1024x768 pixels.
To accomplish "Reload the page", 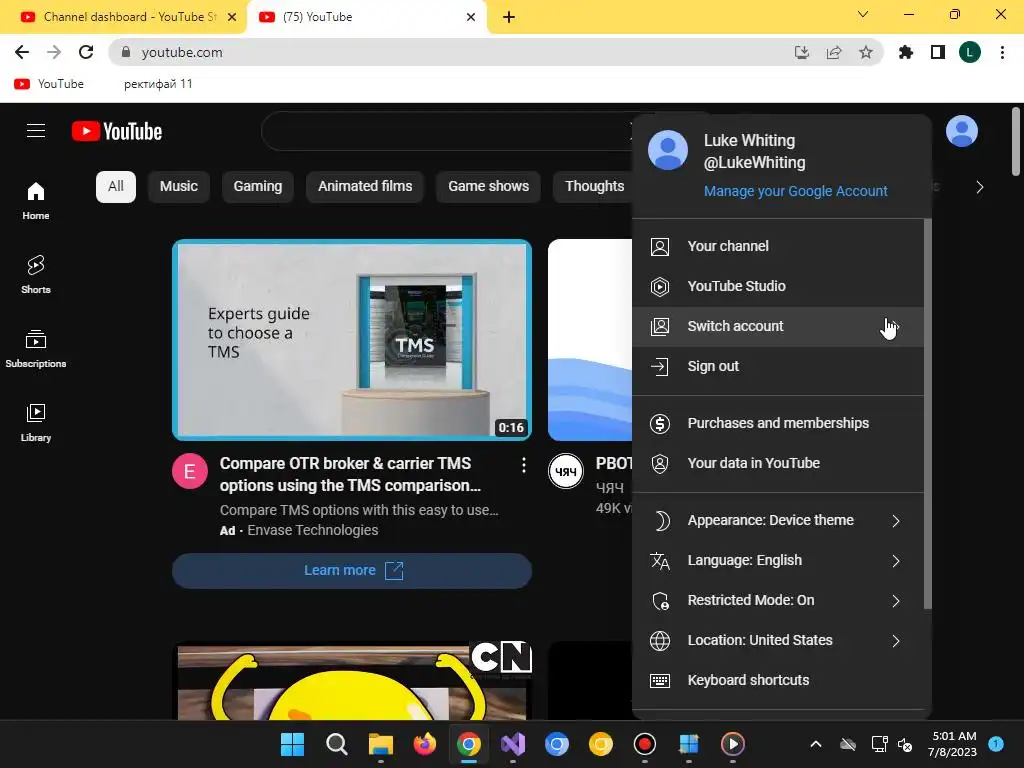I will [86, 52].
